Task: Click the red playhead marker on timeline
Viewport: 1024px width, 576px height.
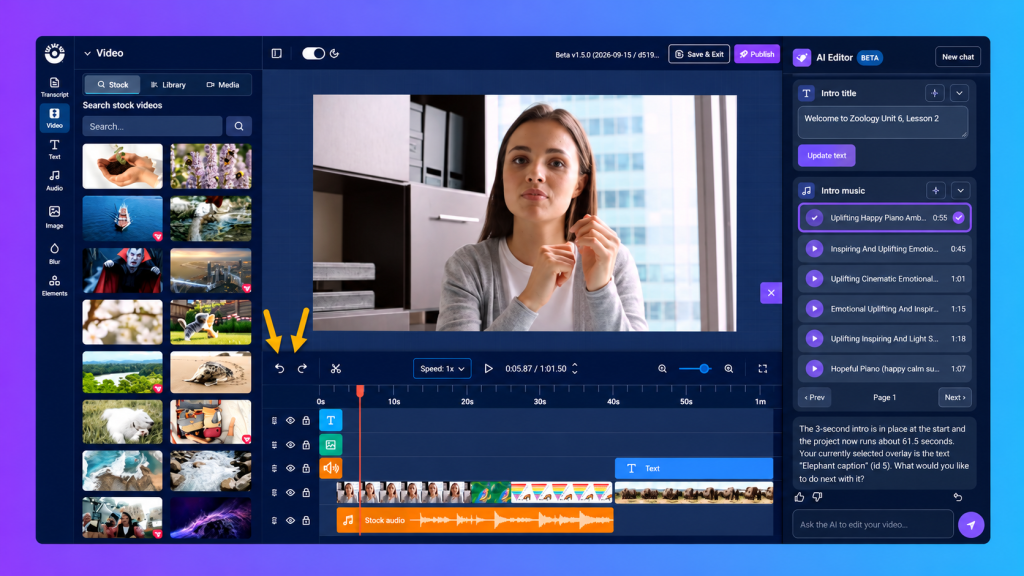Action: tap(360, 391)
